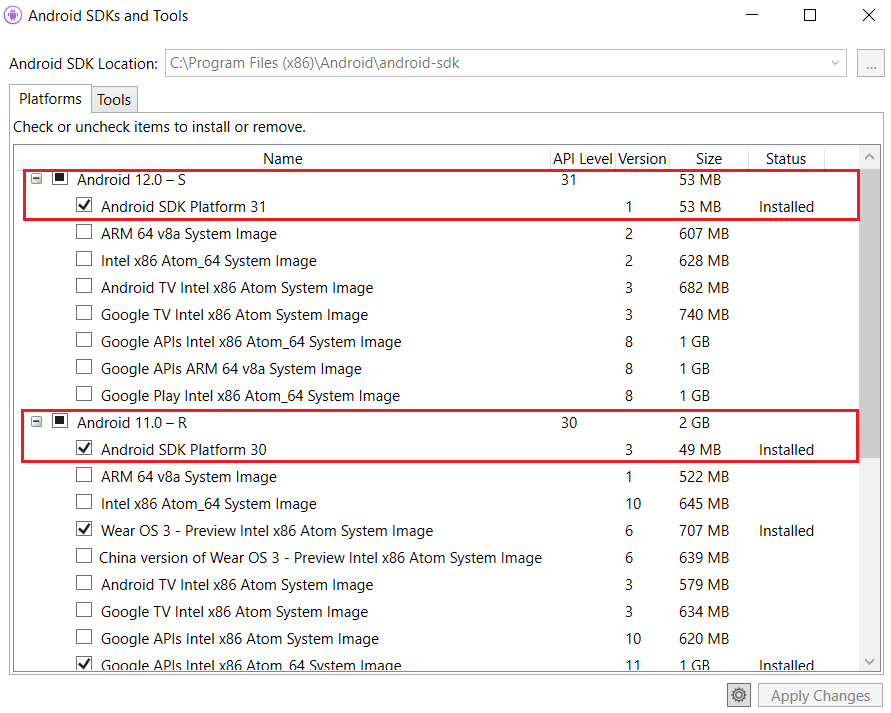The width and height of the screenshot is (891, 713).
Task: Select the Platforms tab
Action: 50,99
